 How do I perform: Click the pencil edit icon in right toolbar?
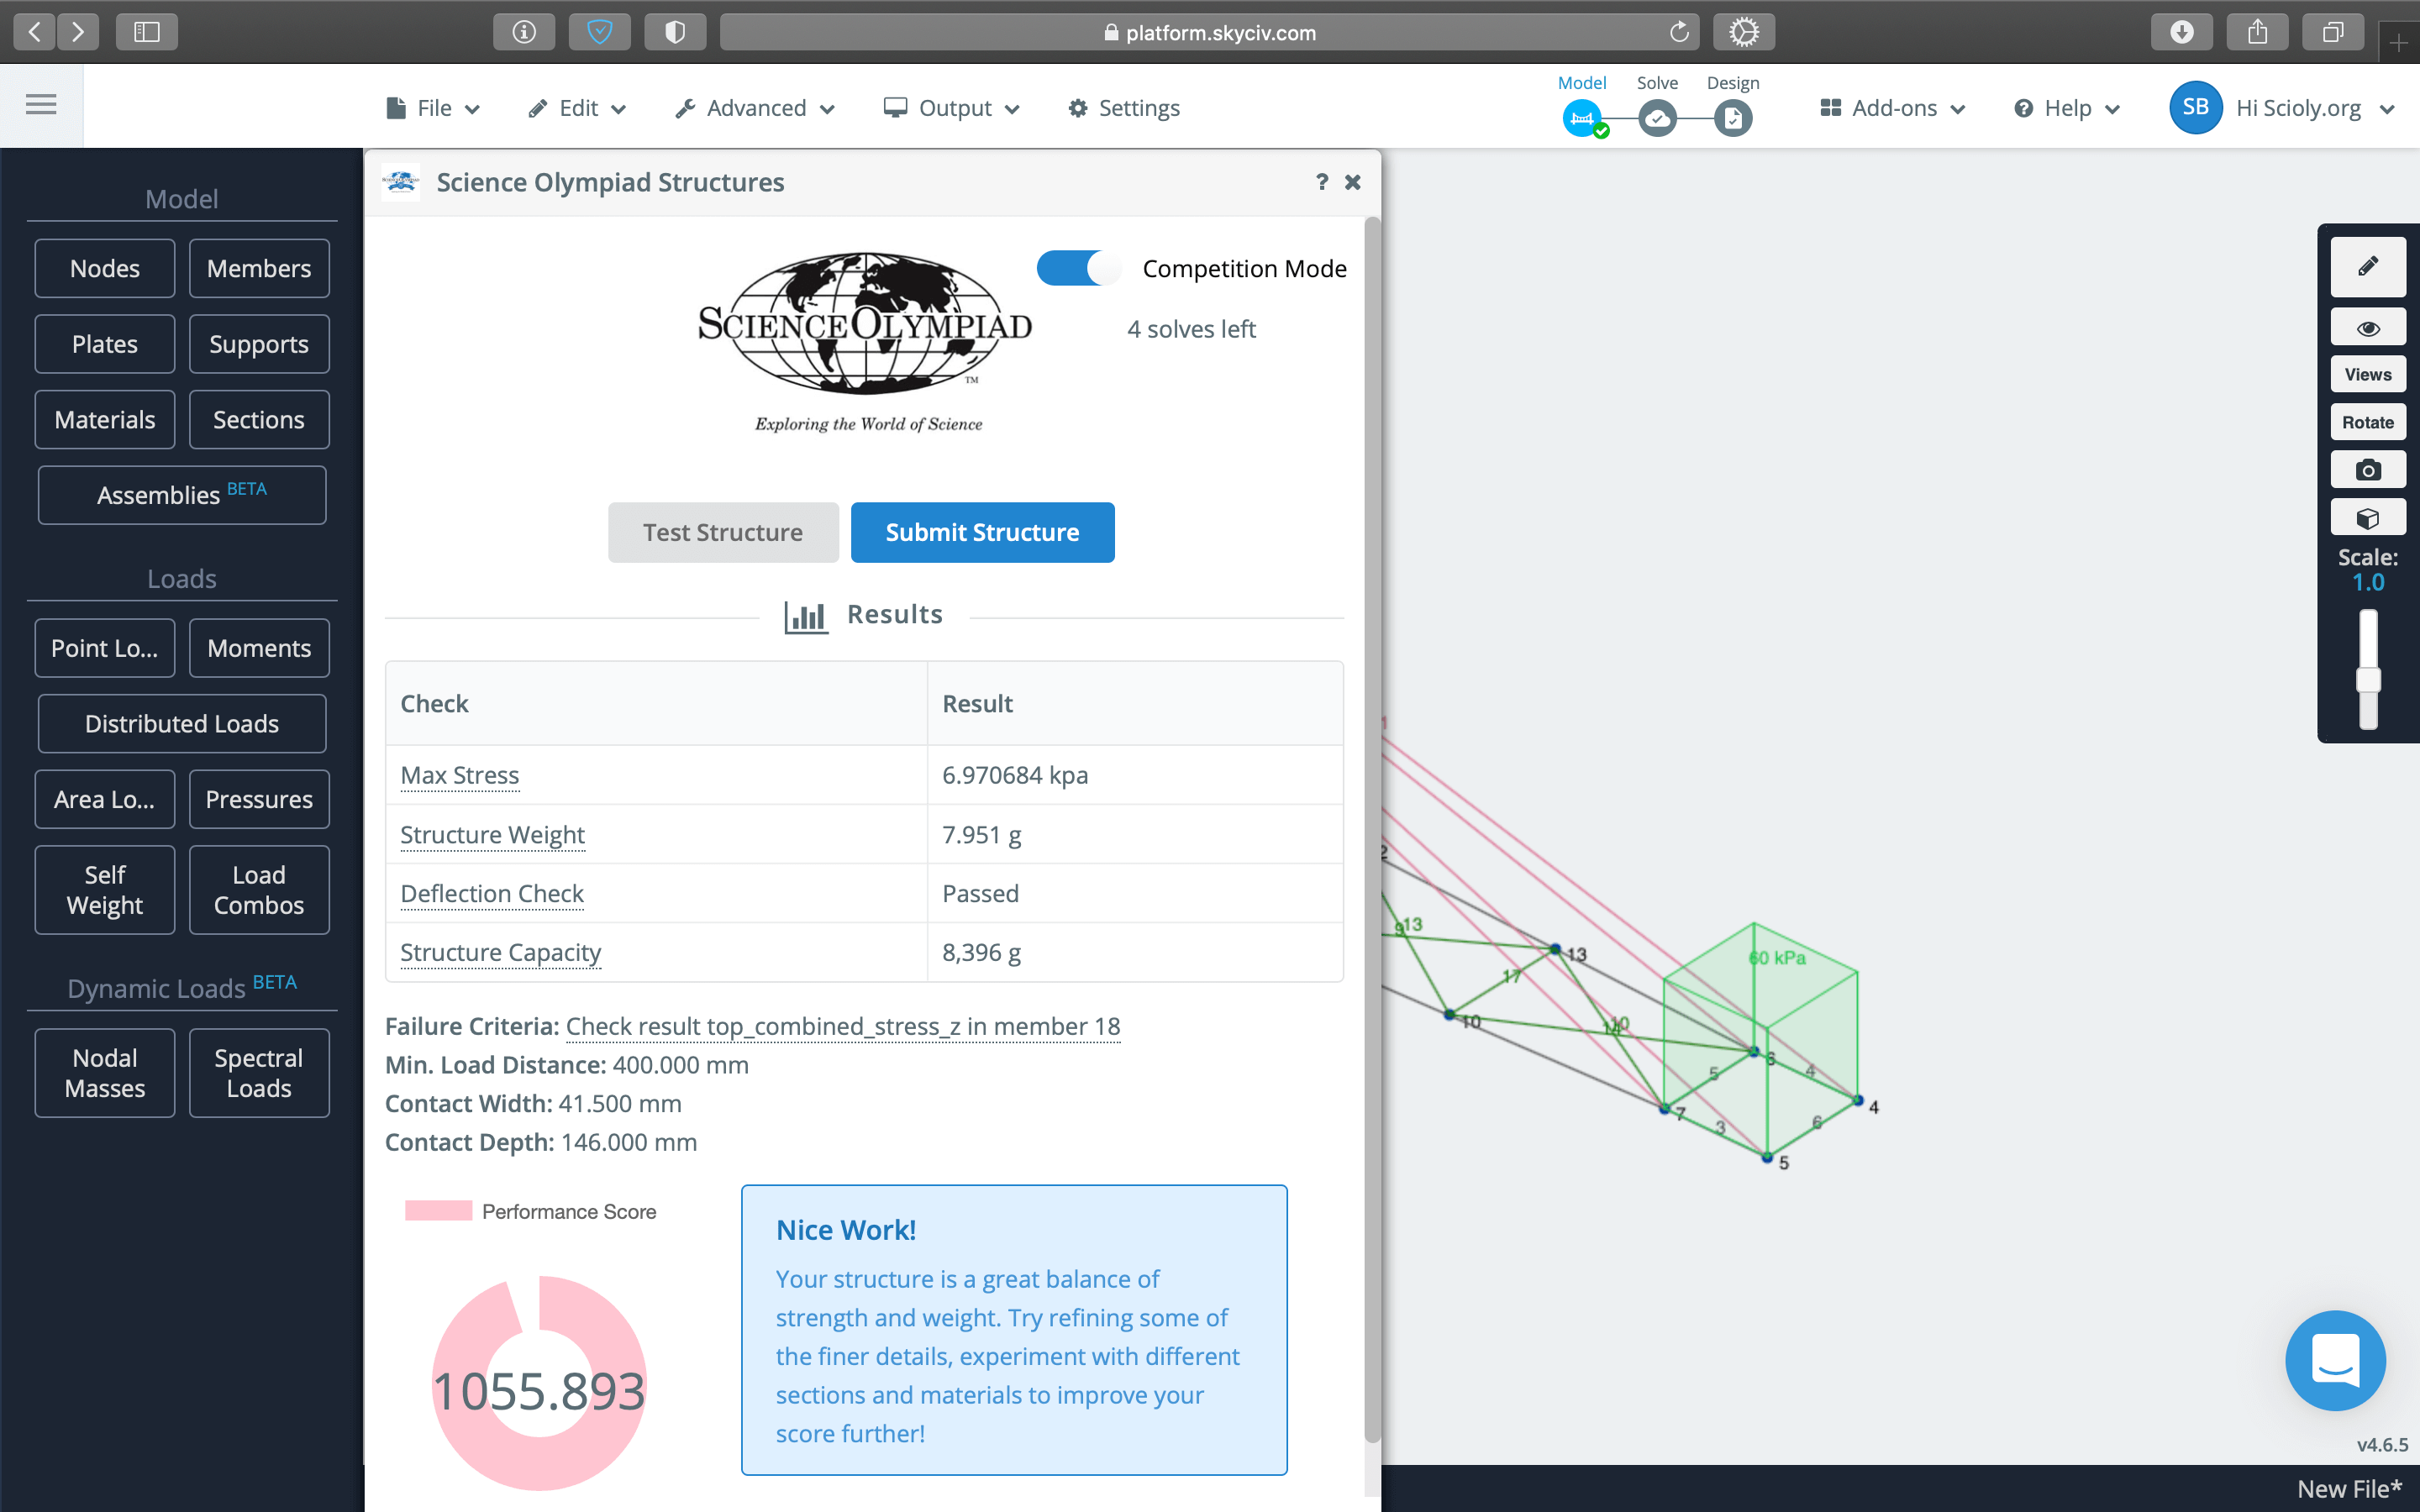point(2367,267)
